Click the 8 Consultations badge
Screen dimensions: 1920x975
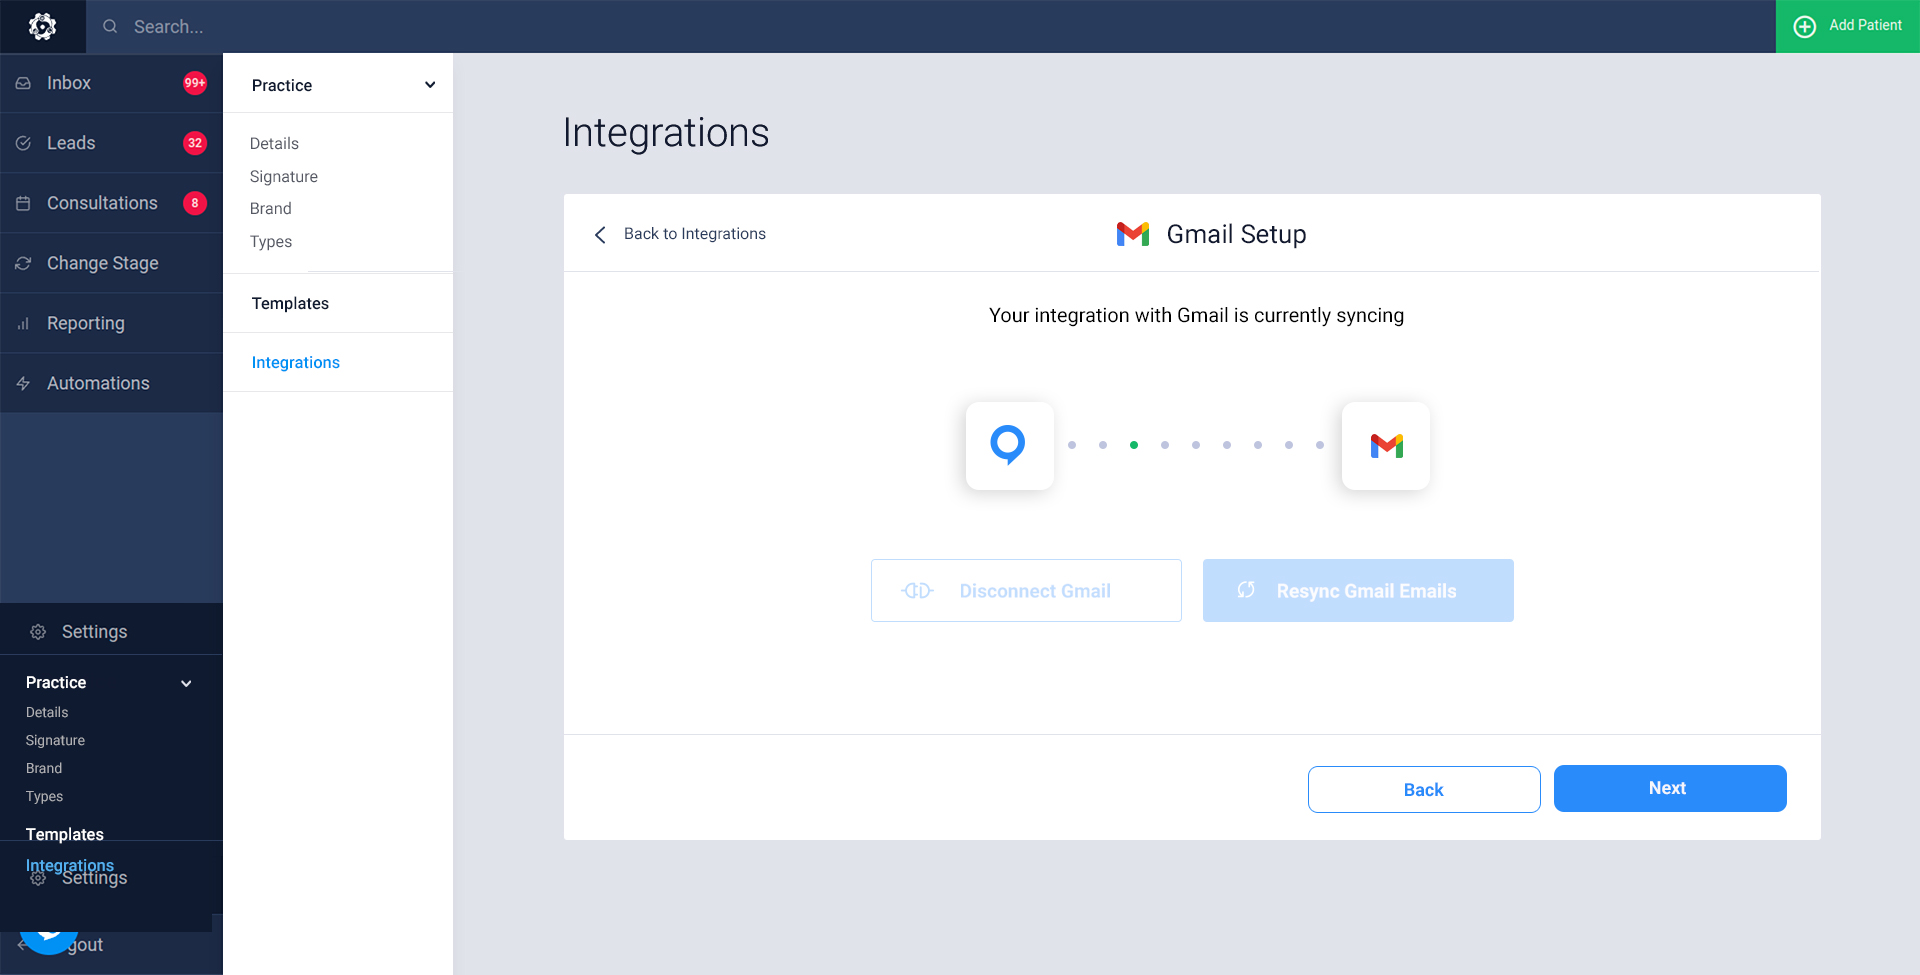(x=195, y=203)
